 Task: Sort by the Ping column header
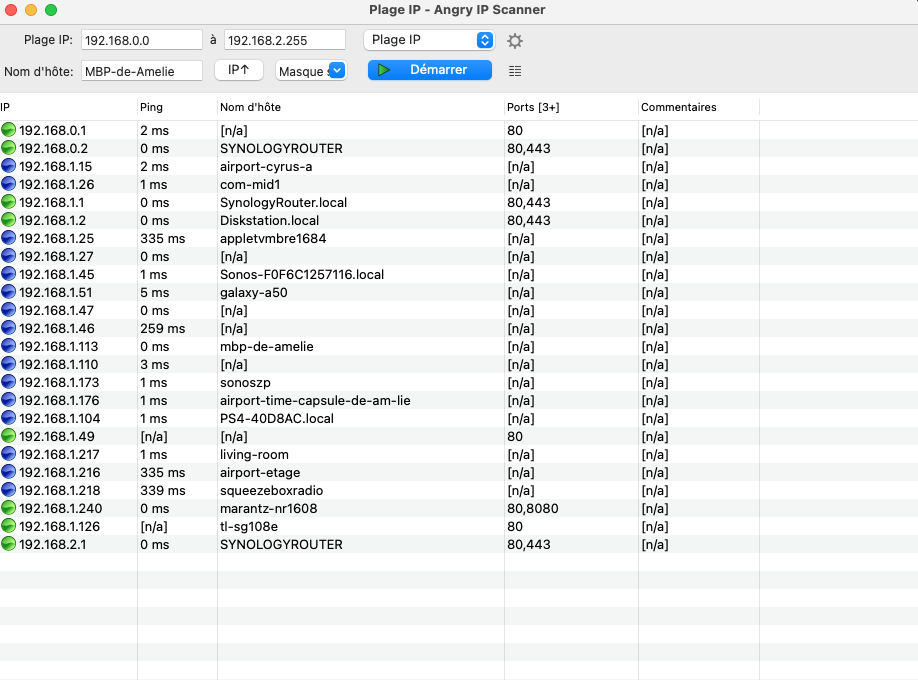coord(177,107)
